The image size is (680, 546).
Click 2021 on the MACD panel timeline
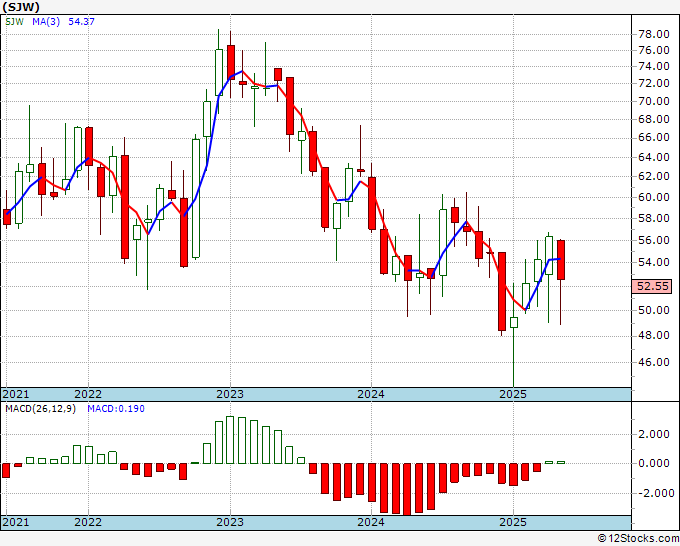click(x=16, y=522)
